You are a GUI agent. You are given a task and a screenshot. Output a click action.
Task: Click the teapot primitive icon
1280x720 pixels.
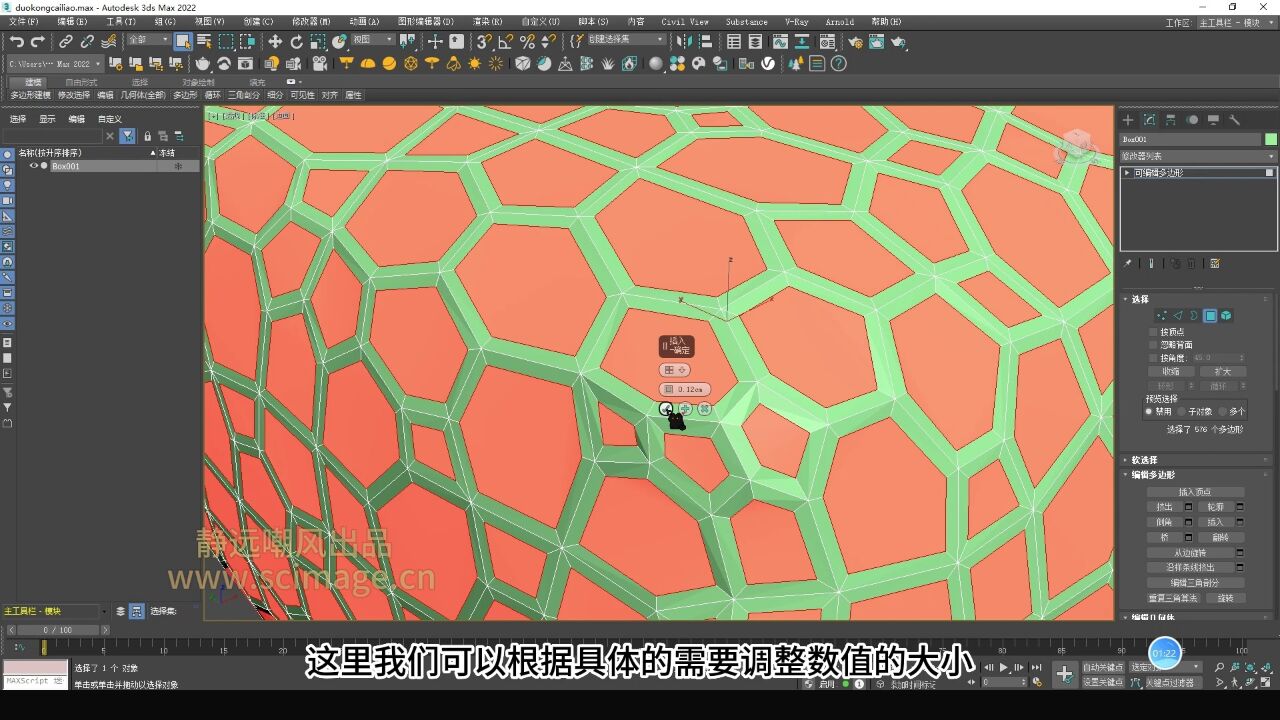pyautogui.click(x=203, y=63)
